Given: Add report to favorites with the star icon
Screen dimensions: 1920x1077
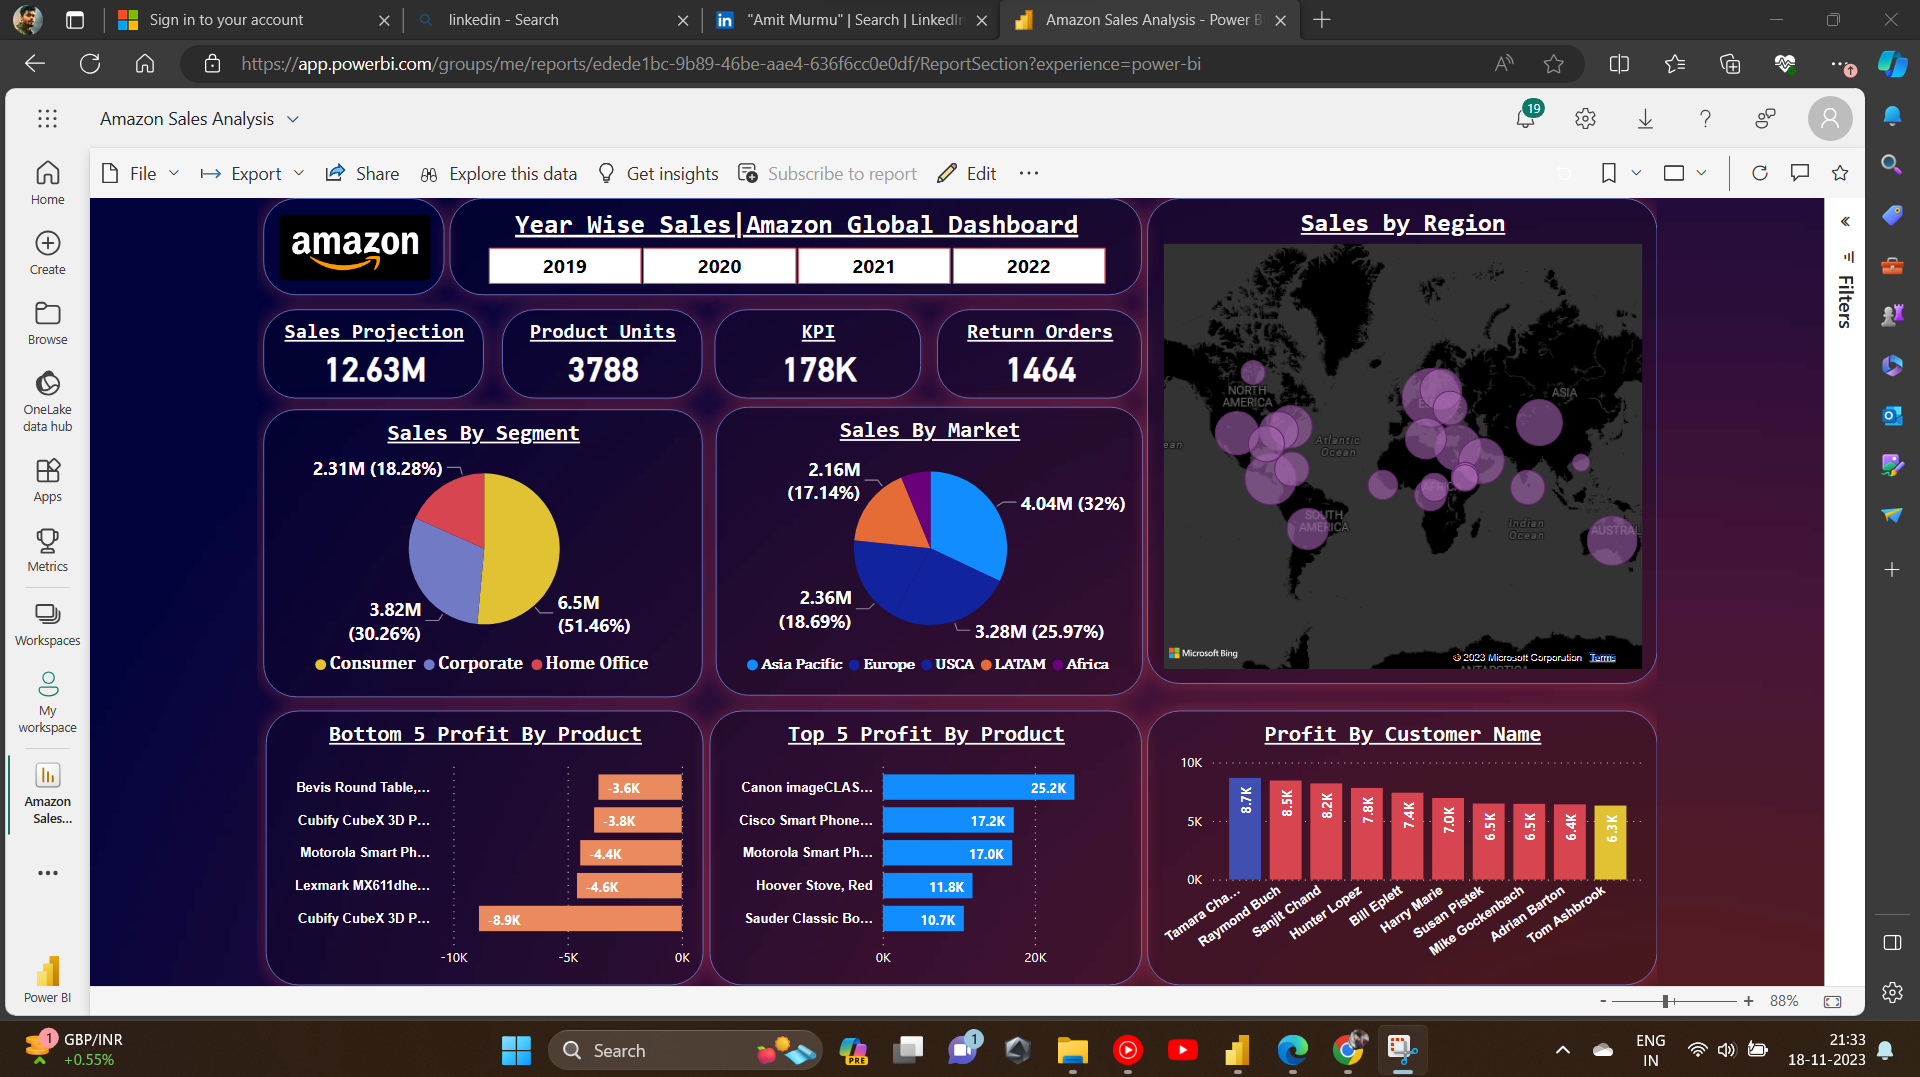Looking at the screenshot, I should pos(1840,173).
